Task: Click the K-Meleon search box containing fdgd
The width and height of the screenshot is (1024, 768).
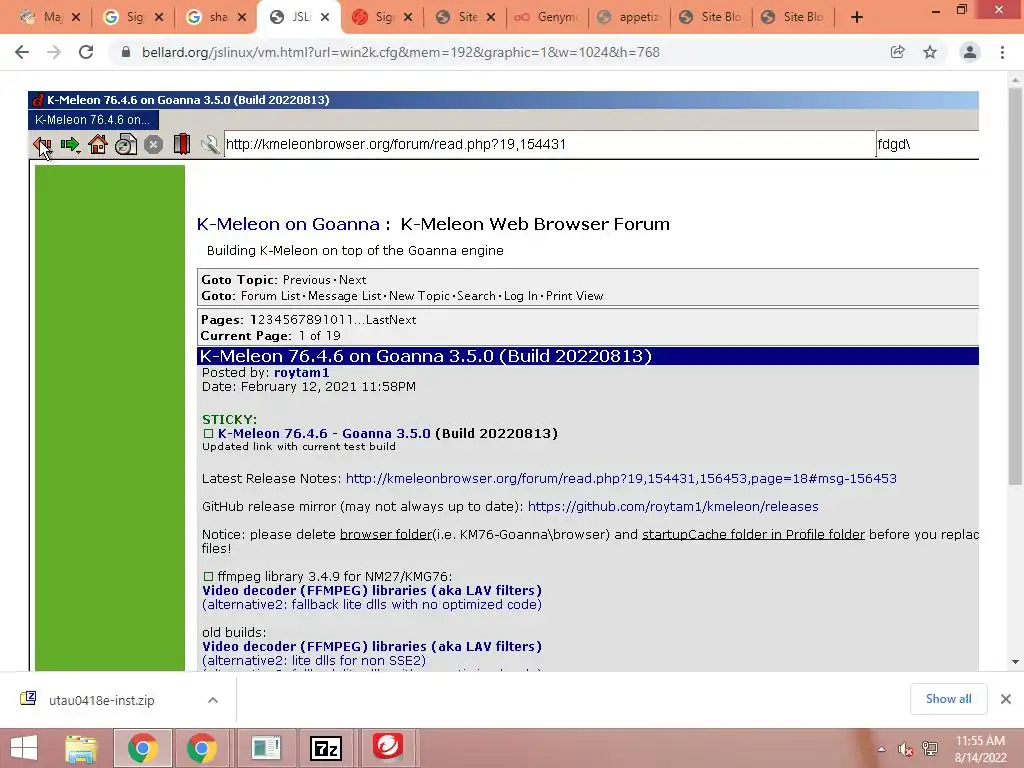Action: [927, 144]
